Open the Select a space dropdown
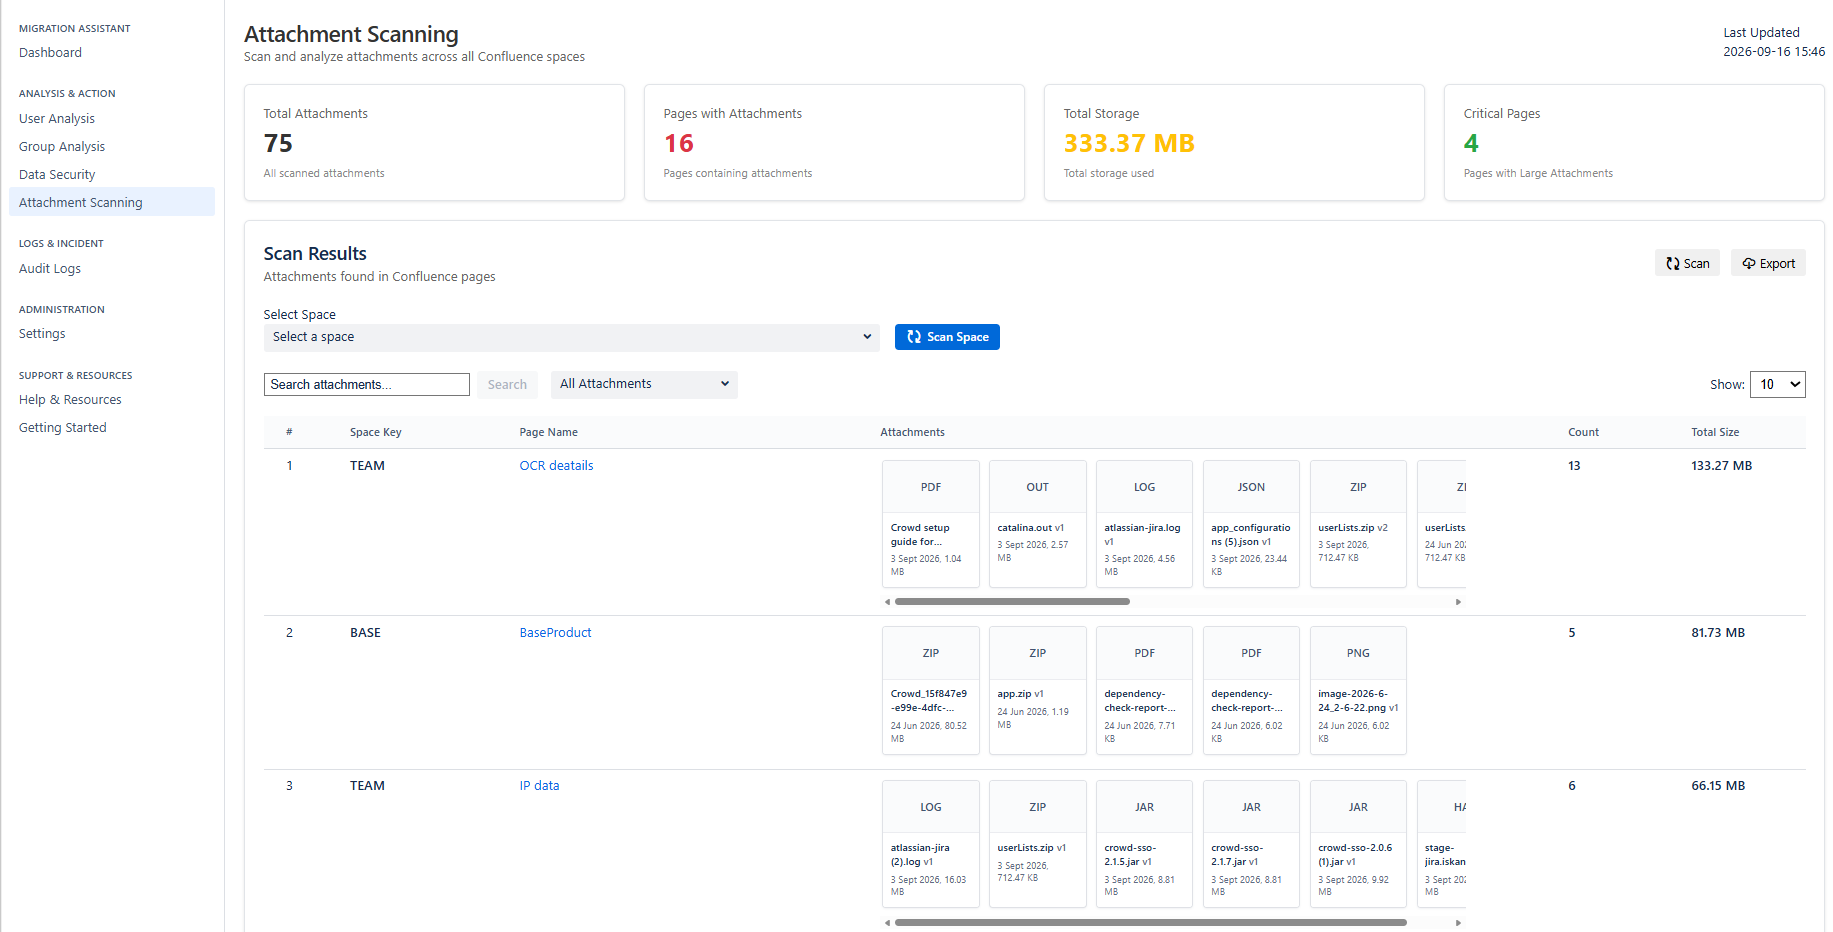The width and height of the screenshot is (1833, 932). point(571,337)
